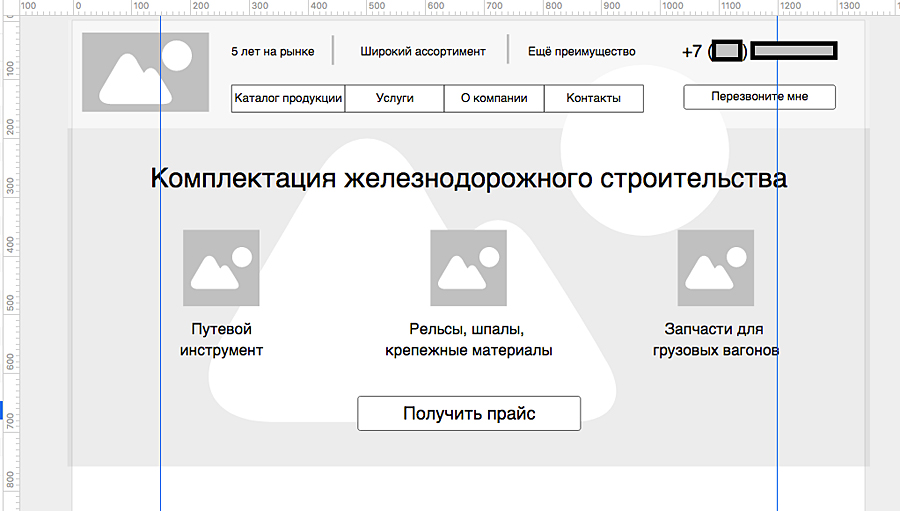Click the +7 phone number prefix
The width and height of the screenshot is (900, 511).
692,52
